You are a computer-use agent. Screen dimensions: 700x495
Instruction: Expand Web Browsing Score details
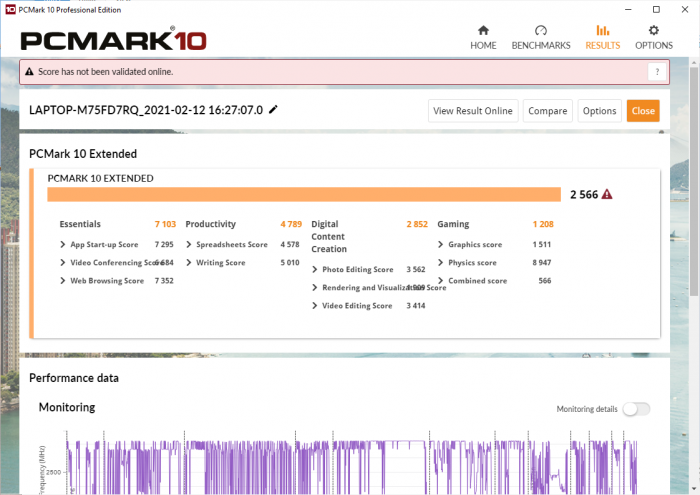coord(63,280)
